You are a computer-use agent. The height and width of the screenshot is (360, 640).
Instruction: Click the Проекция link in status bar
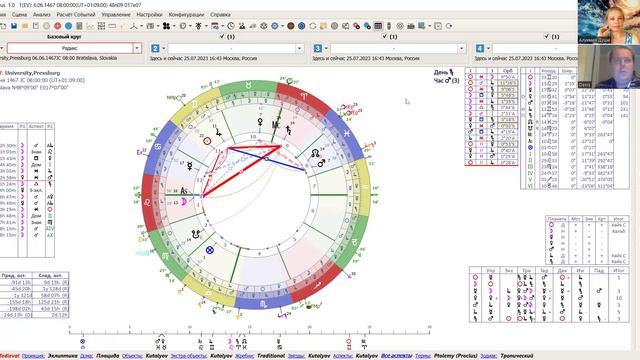pos(33,356)
